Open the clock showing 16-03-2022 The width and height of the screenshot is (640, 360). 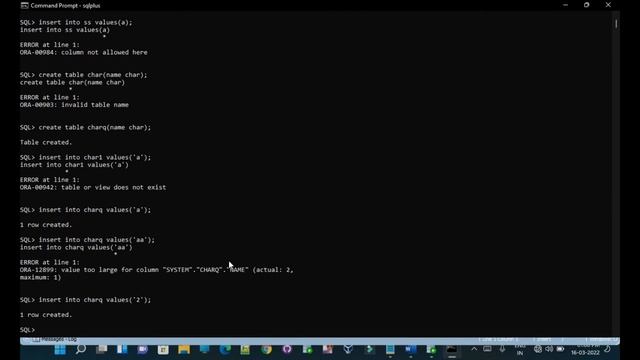tap(585, 349)
